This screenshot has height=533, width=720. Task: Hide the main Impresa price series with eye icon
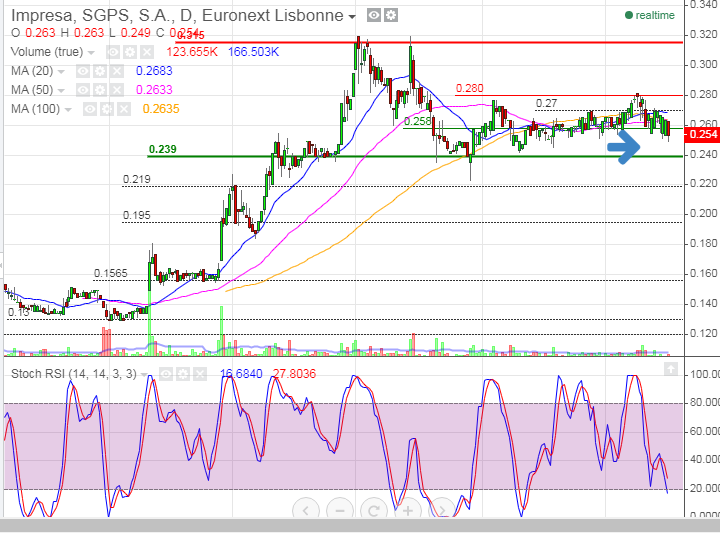tap(374, 16)
